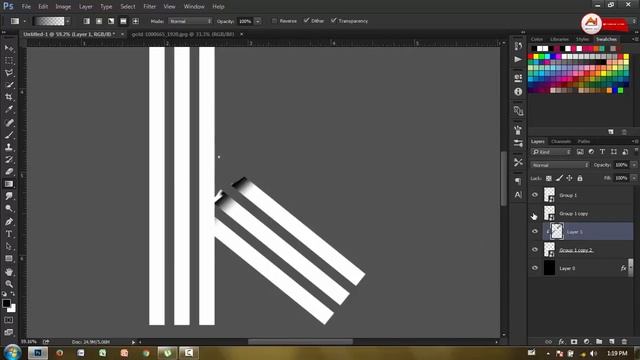Select the Eyedropper tool
Image resolution: width=640 pixels, height=360 pixels.
click(9, 109)
